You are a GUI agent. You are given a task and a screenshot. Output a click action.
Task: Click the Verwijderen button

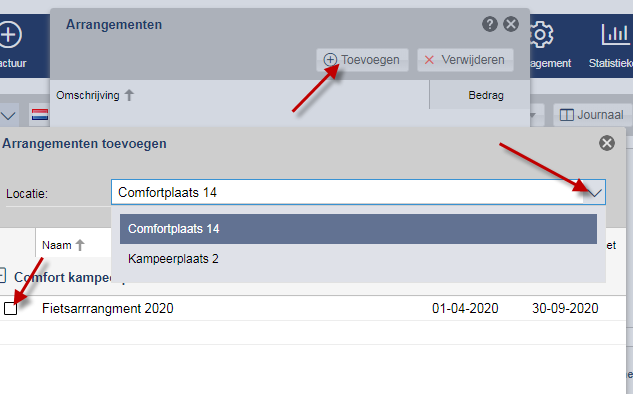(x=465, y=60)
